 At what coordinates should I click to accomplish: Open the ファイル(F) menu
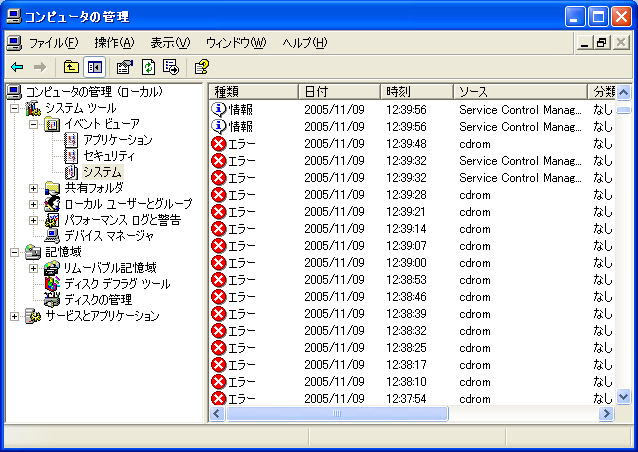click(x=53, y=43)
